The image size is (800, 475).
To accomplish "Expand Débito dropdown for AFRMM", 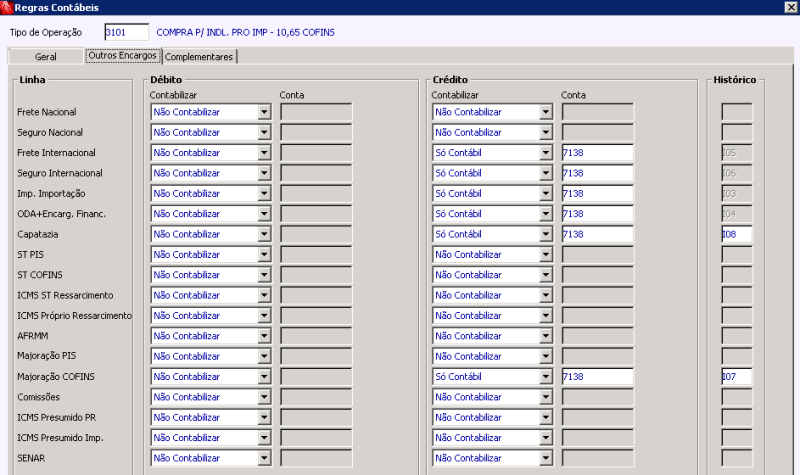I will (264, 336).
